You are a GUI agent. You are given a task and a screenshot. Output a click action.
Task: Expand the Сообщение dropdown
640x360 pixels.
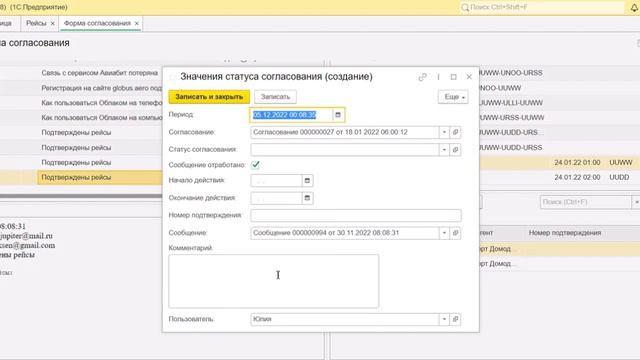444,233
